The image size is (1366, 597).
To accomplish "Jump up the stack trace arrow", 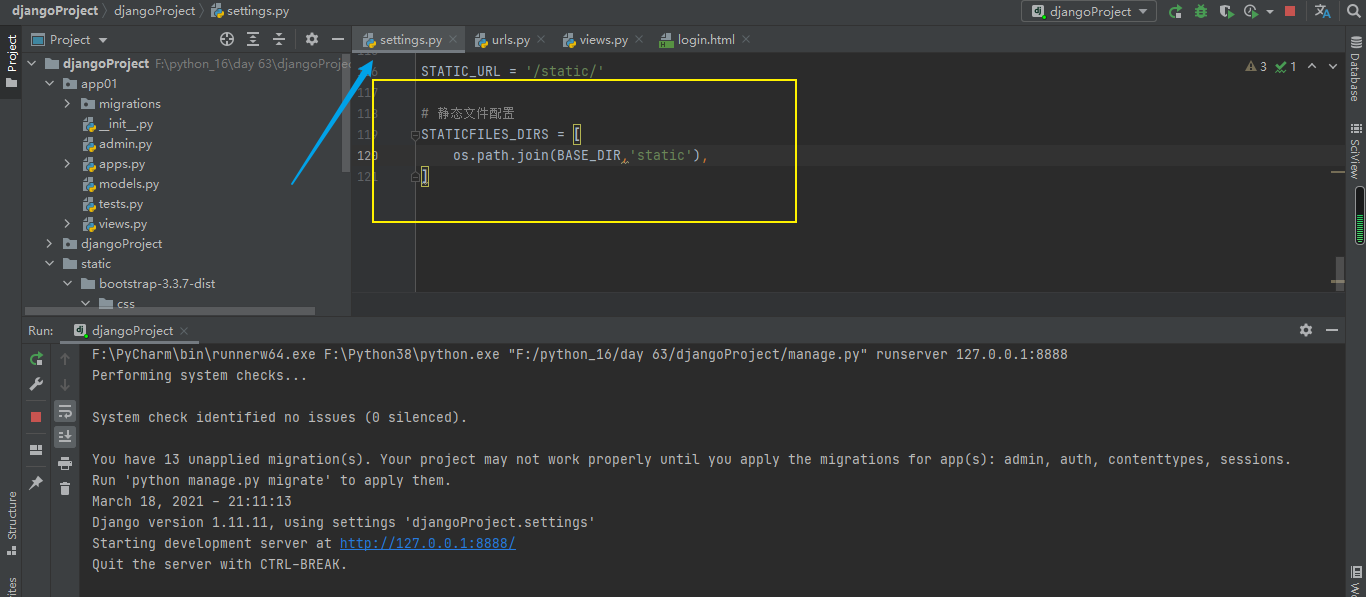I will point(65,358).
